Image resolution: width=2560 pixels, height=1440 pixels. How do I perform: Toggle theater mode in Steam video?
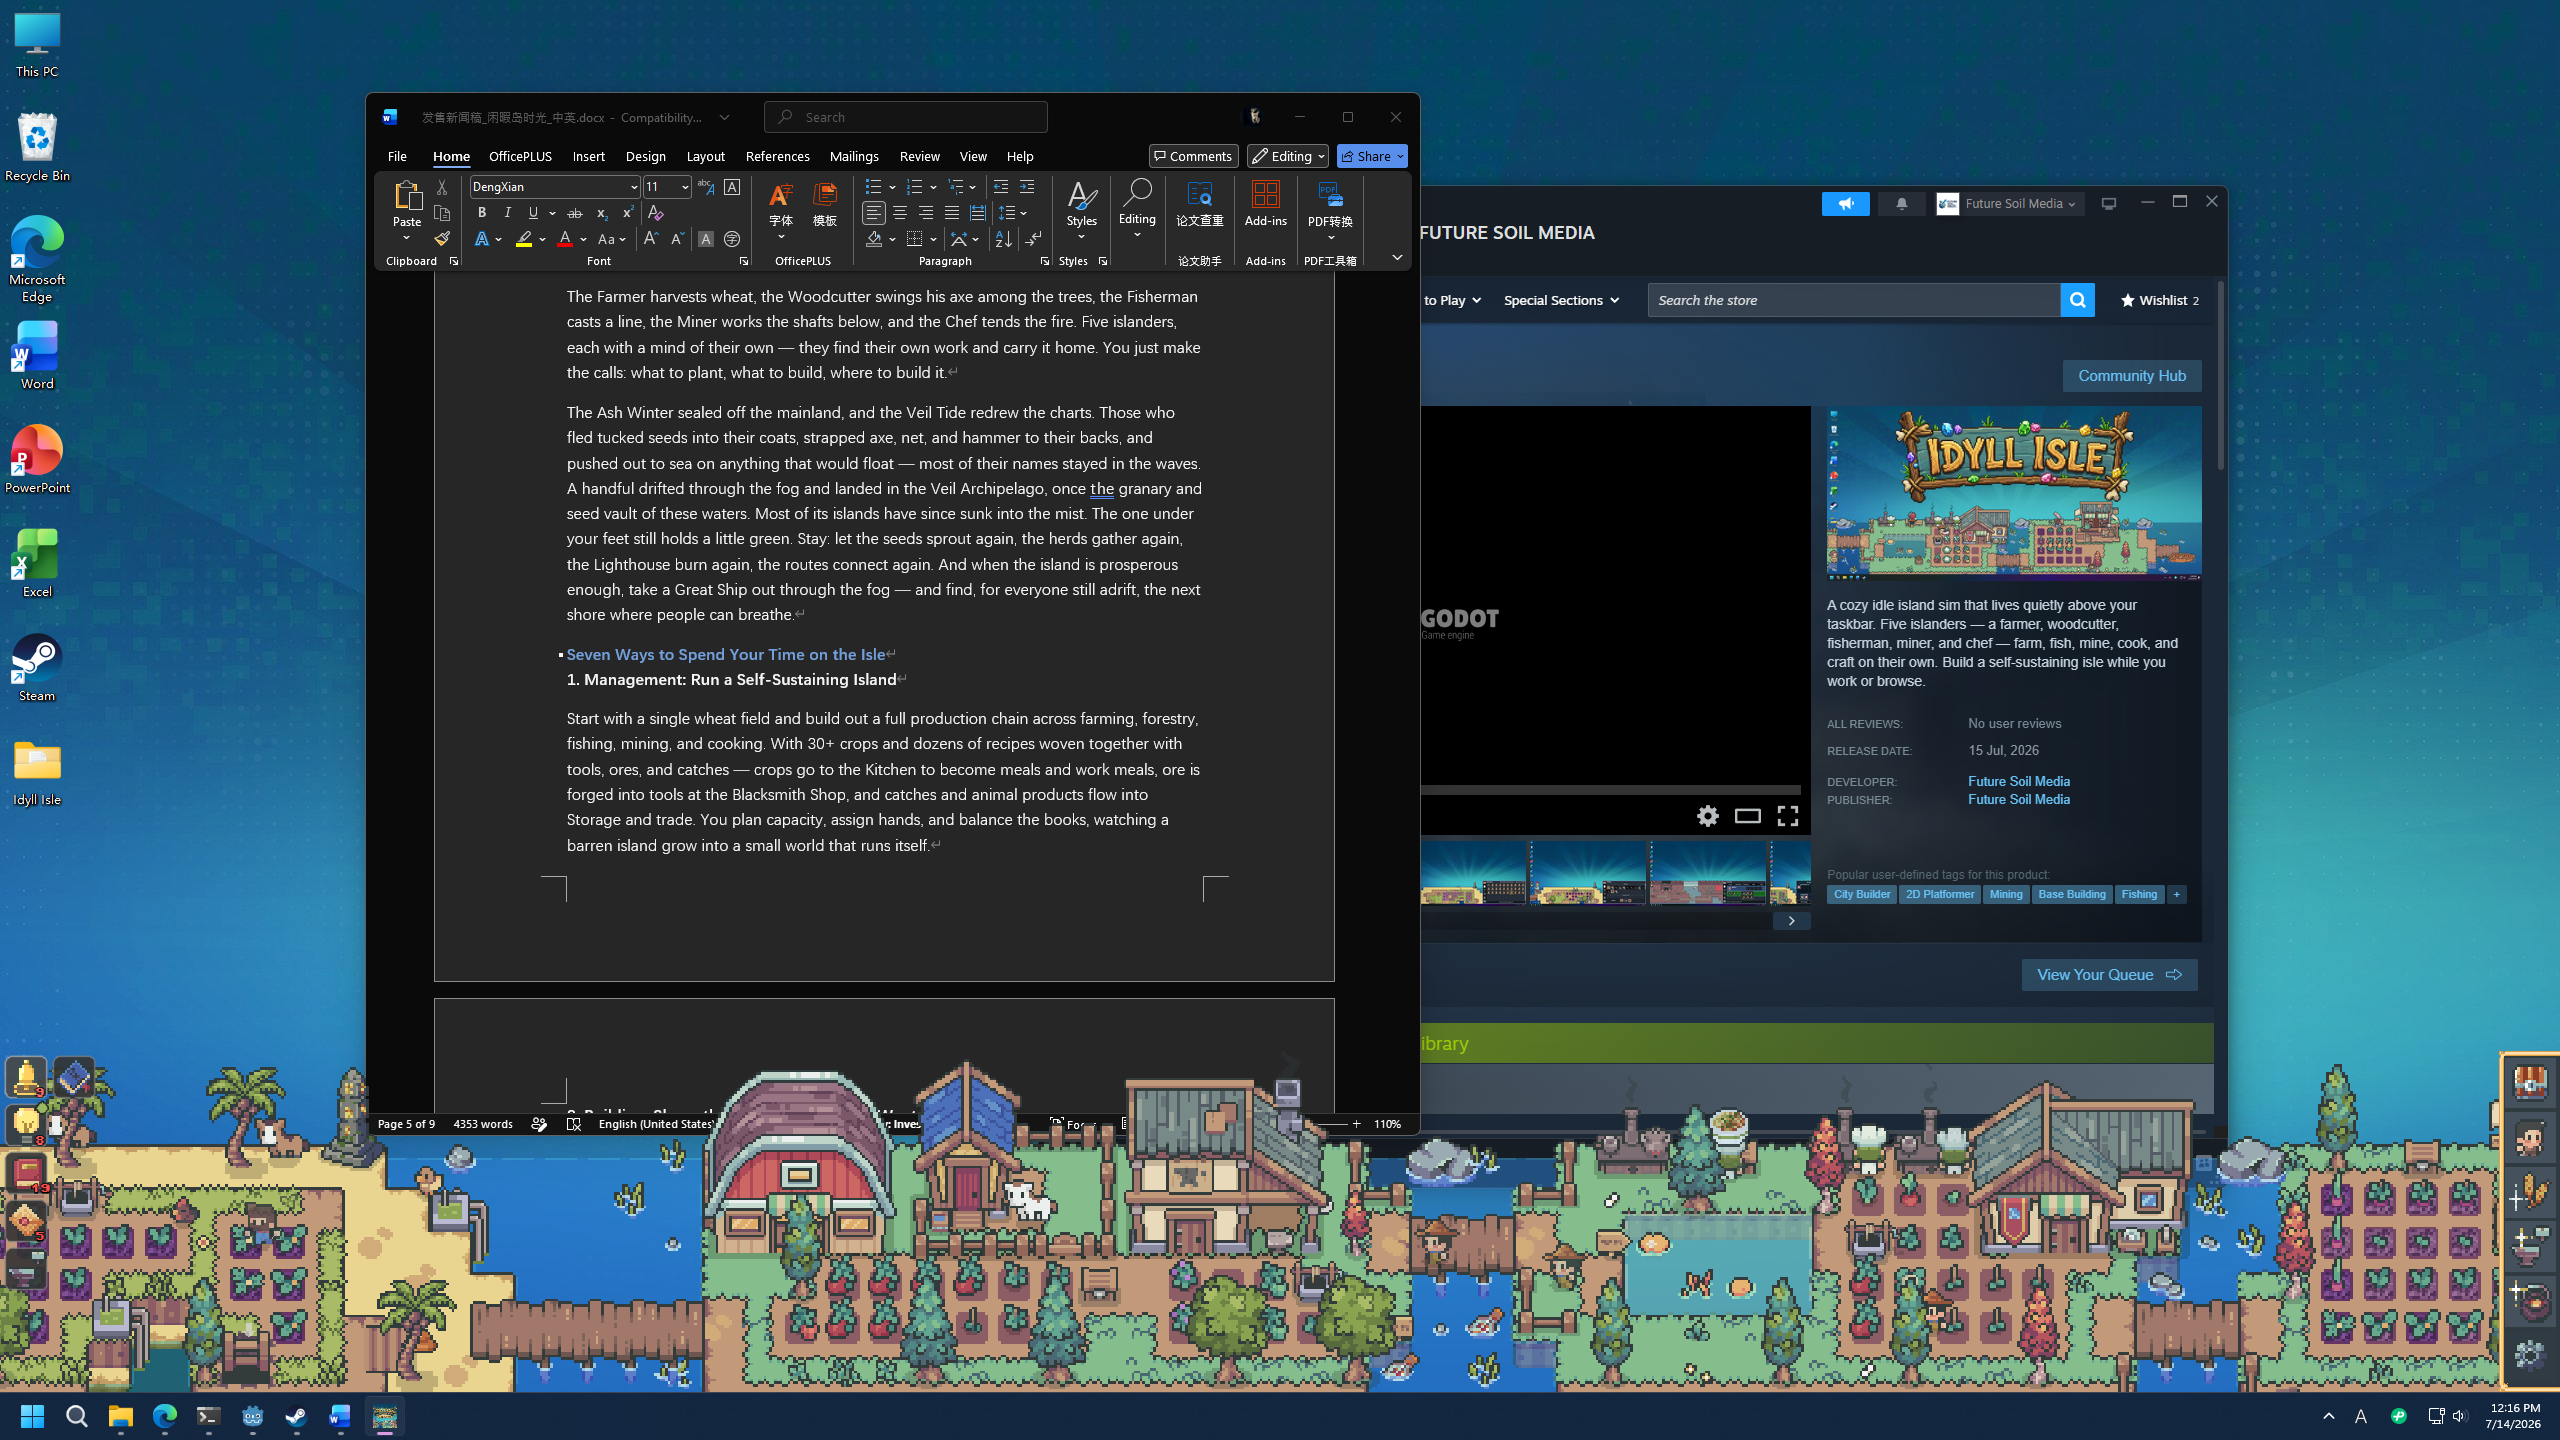point(1747,816)
